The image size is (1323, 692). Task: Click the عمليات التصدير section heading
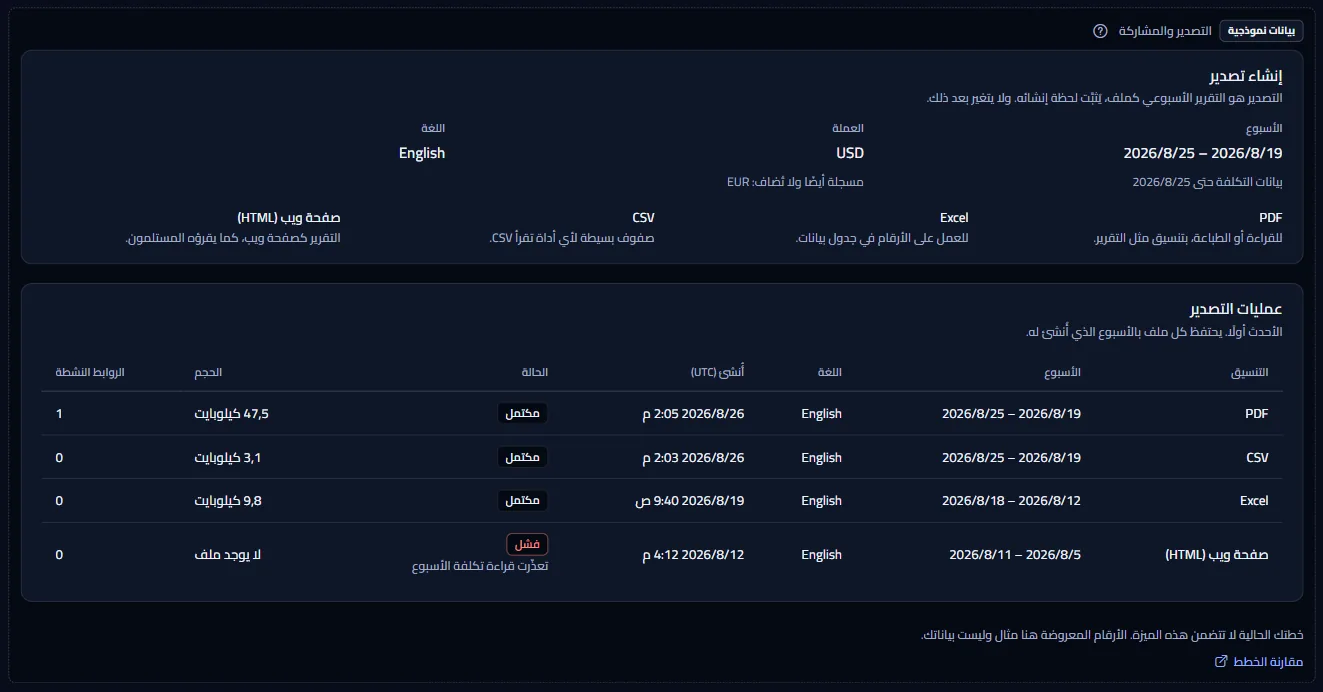click(1235, 309)
